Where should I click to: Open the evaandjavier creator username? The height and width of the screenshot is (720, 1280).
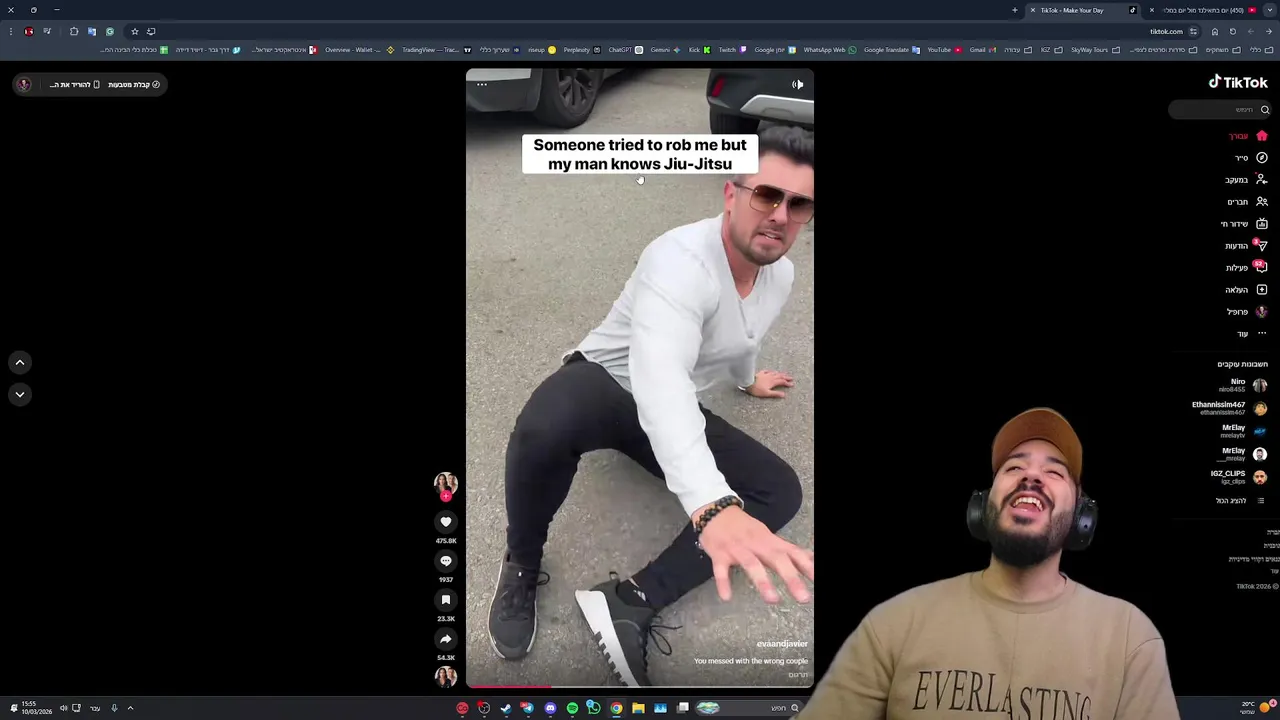[x=782, y=644]
